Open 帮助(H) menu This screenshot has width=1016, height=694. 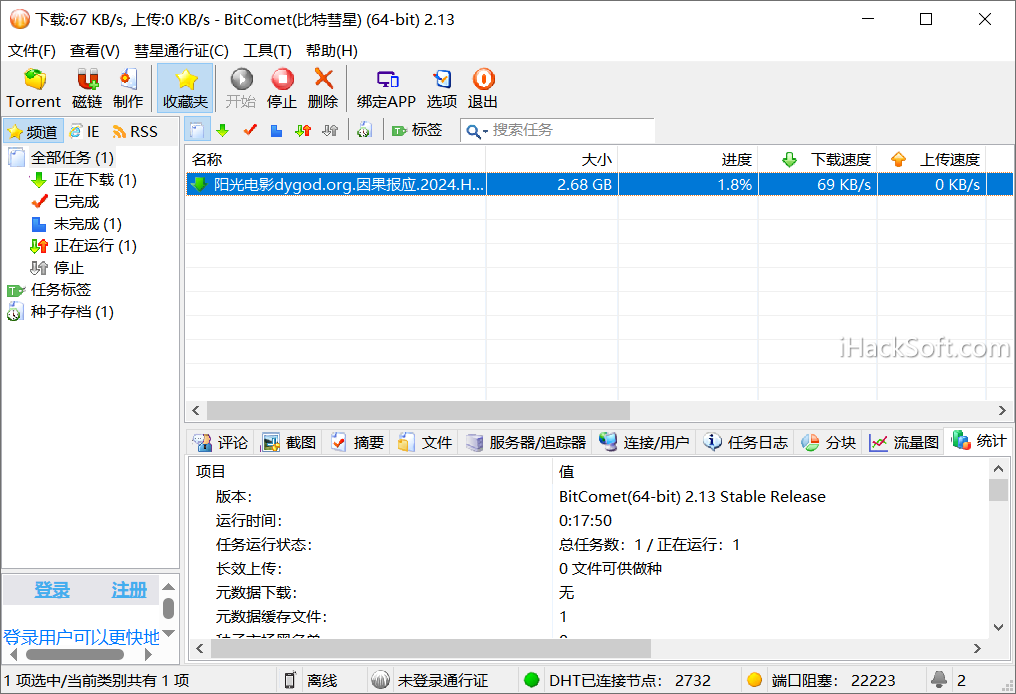[x=332, y=51]
